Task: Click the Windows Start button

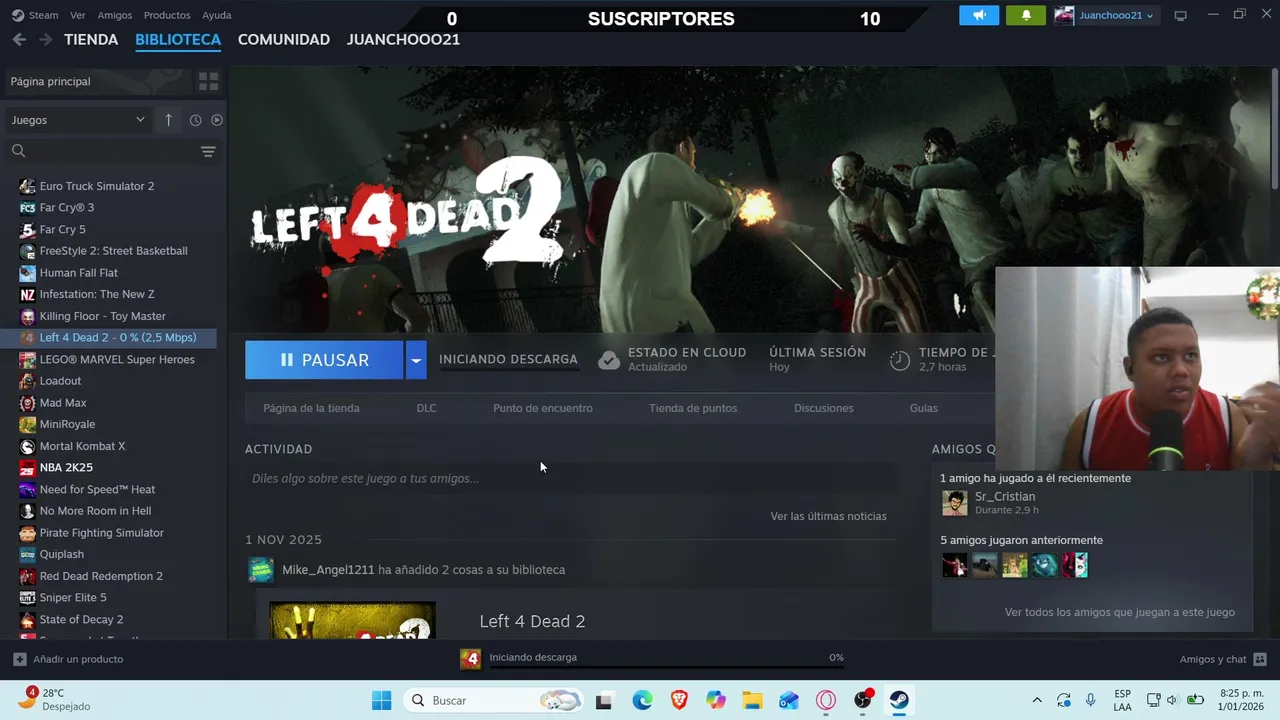Action: pyautogui.click(x=381, y=700)
